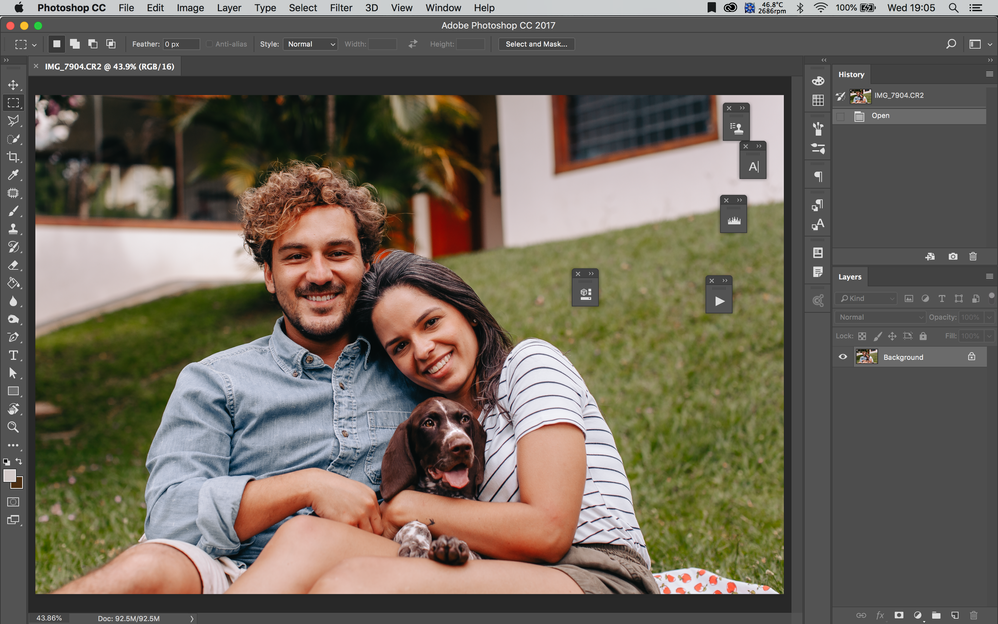Choose Intersect with selection mode
The height and width of the screenshot is (624, 998).
(x=111, y=44)
